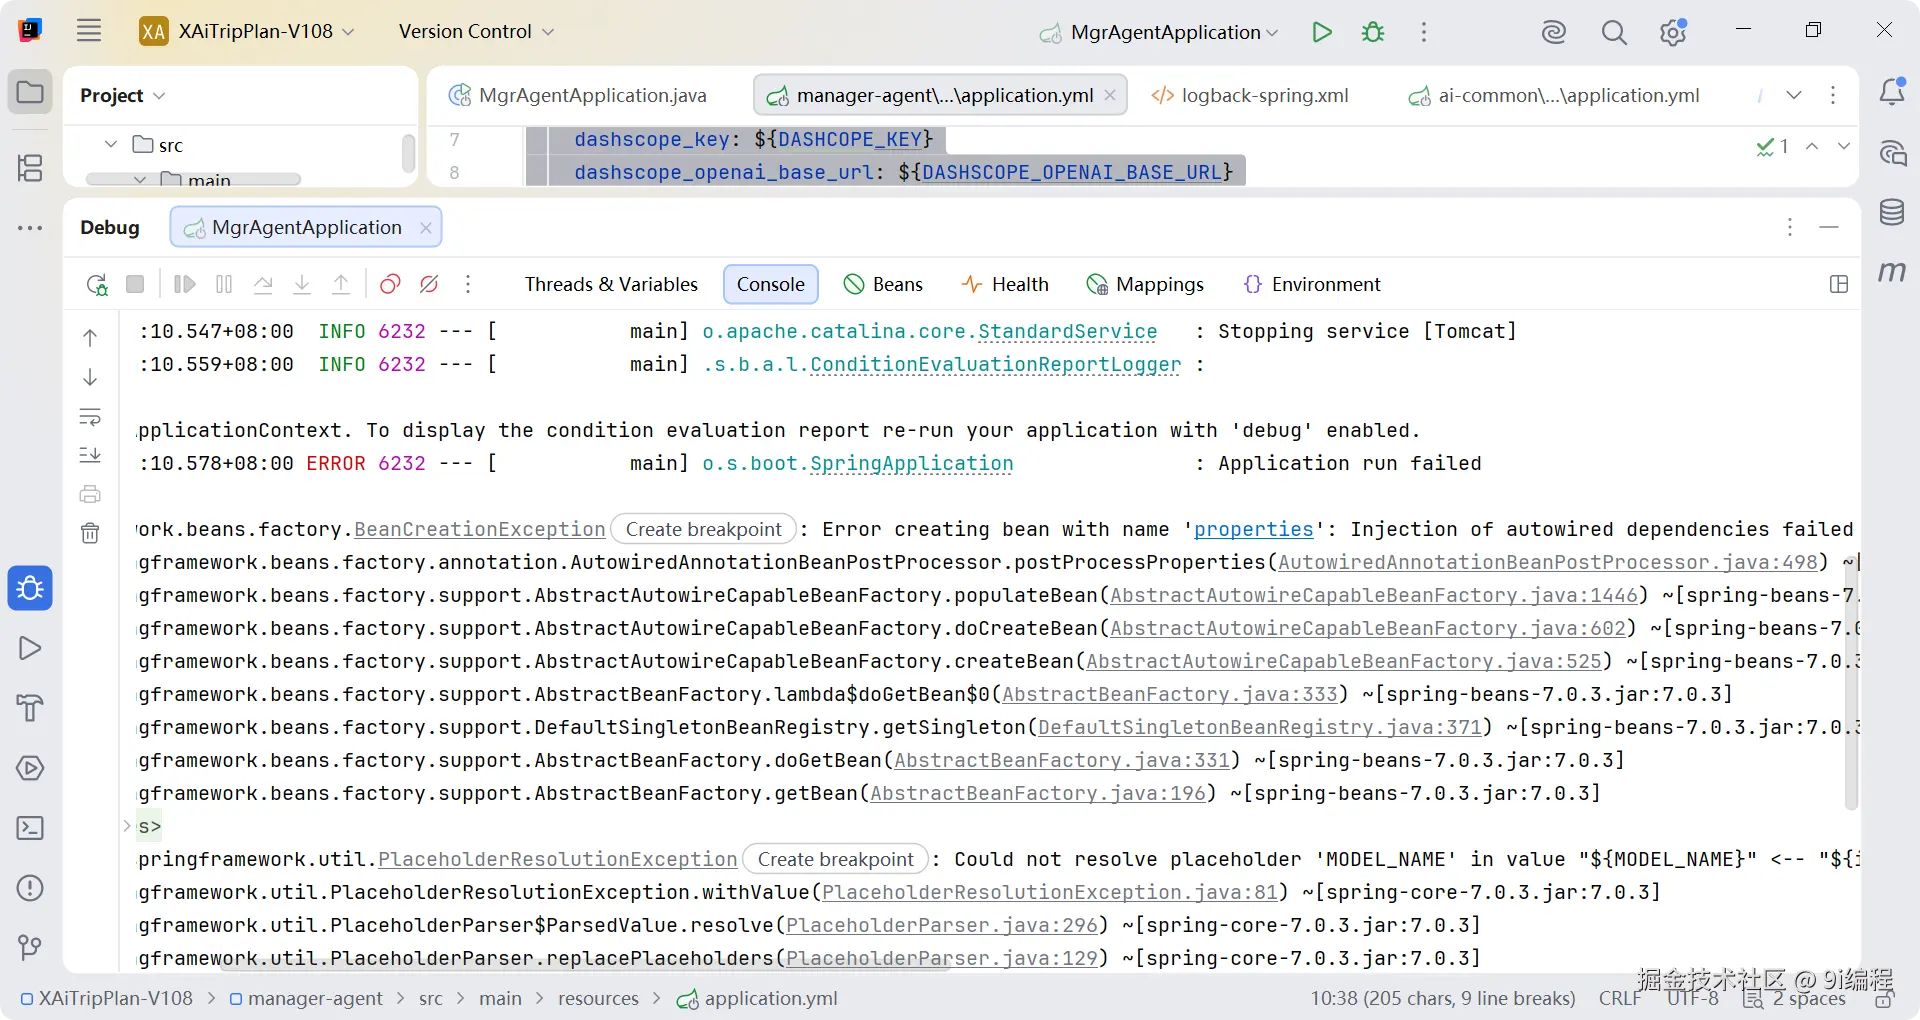Click Step Out icon in Debug toolbar
The height and width of the screenshot is (1020, 1920).
click(341, 284)
